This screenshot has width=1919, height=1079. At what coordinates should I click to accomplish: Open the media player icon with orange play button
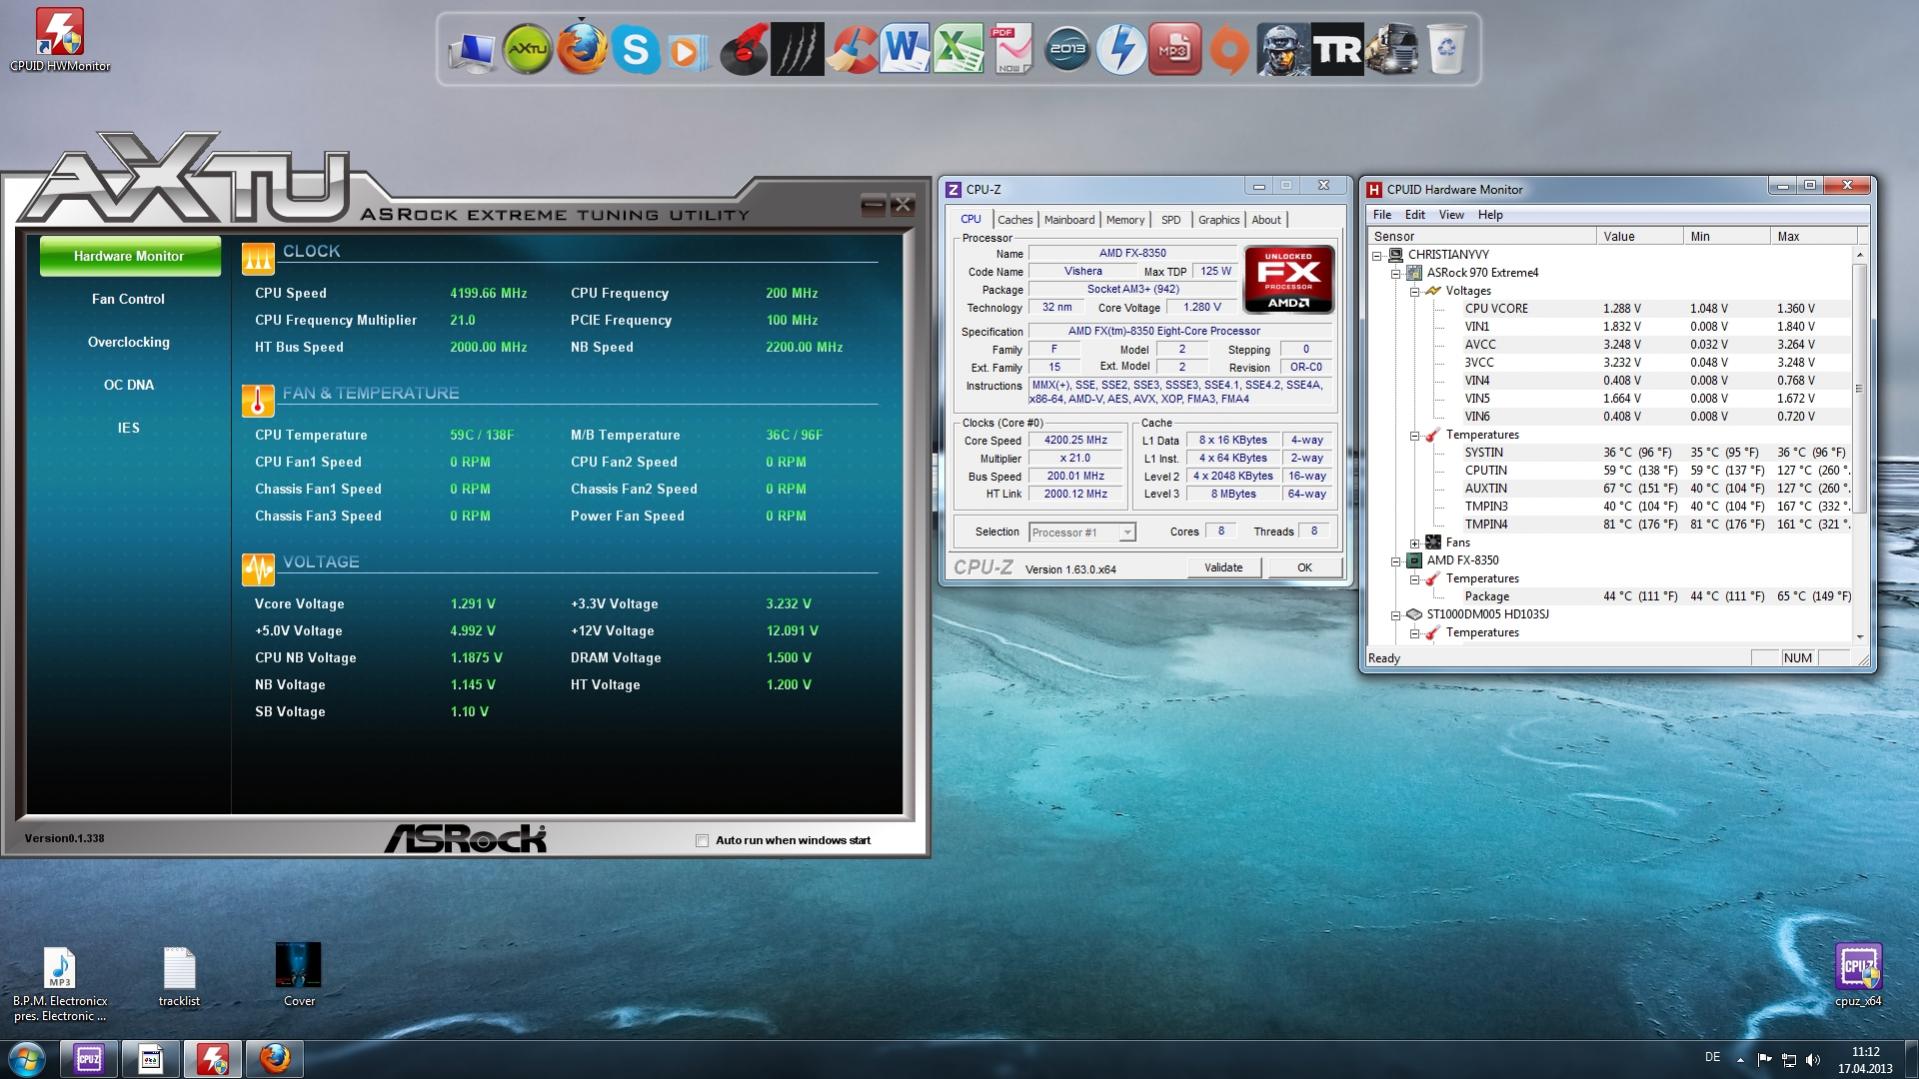pyautogui.click(x=688, y=50)
